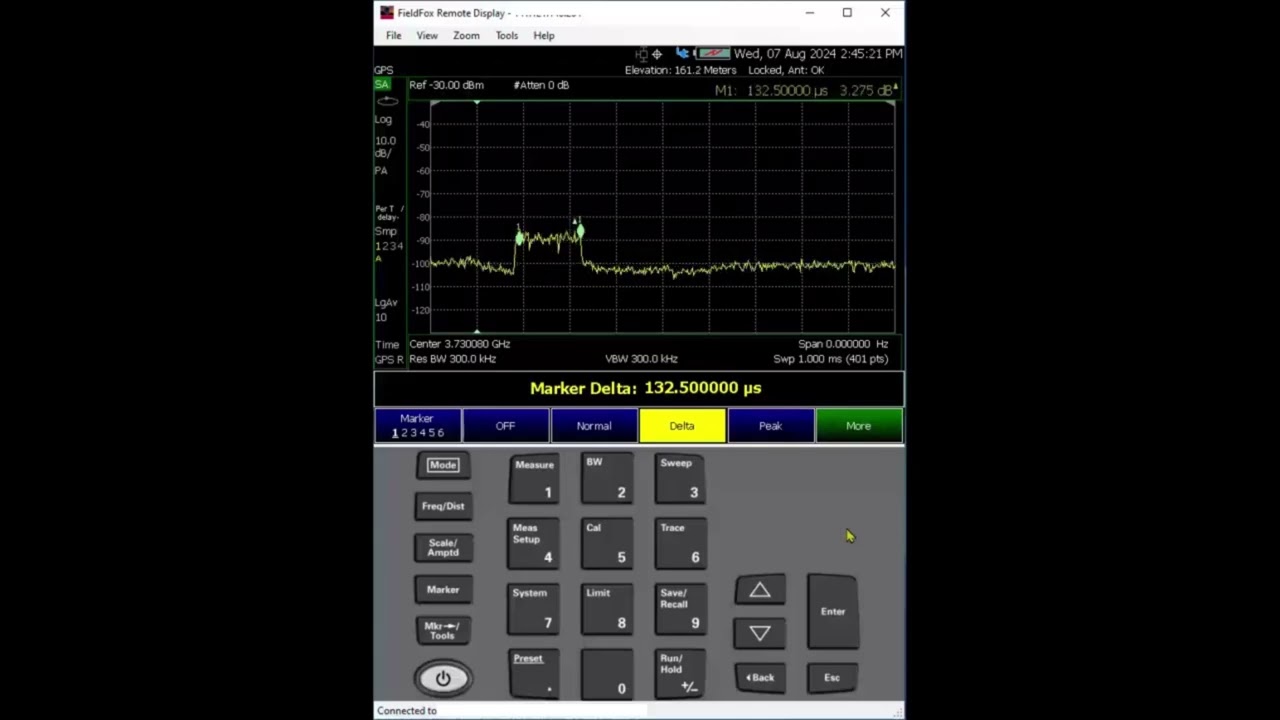Click the Locked, Ant: OK status
This screenshot has width=1280, height=720.
(x=786, y=71)
